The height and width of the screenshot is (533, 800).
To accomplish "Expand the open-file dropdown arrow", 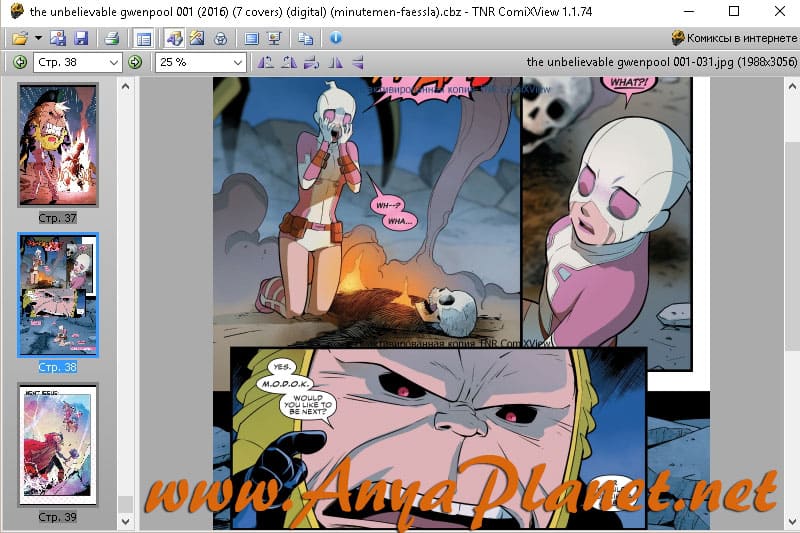I will pyautogui.click(x=38, y=38).
